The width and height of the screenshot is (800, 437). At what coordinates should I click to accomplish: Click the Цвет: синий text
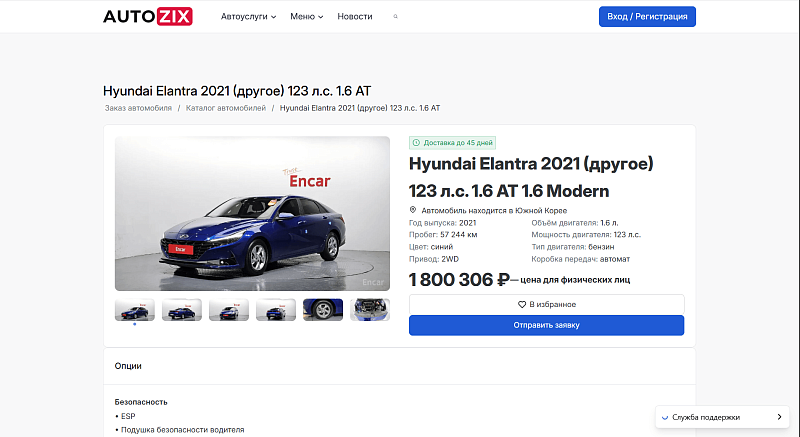point(431,247)
